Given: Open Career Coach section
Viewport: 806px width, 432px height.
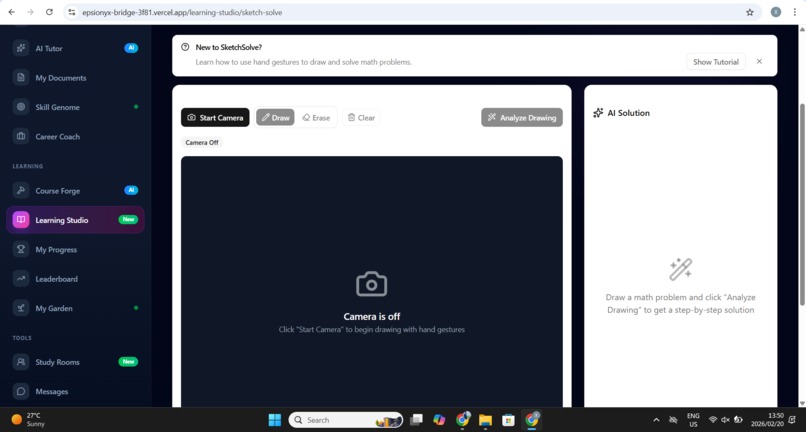Looking at the screenshot, I should tap(75, 136).
